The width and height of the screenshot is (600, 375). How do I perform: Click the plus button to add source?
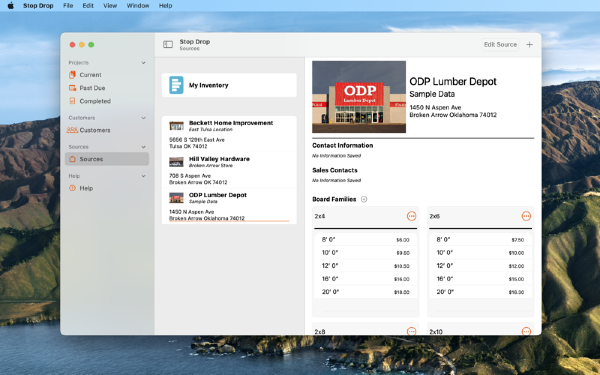[x=529, y=44]
